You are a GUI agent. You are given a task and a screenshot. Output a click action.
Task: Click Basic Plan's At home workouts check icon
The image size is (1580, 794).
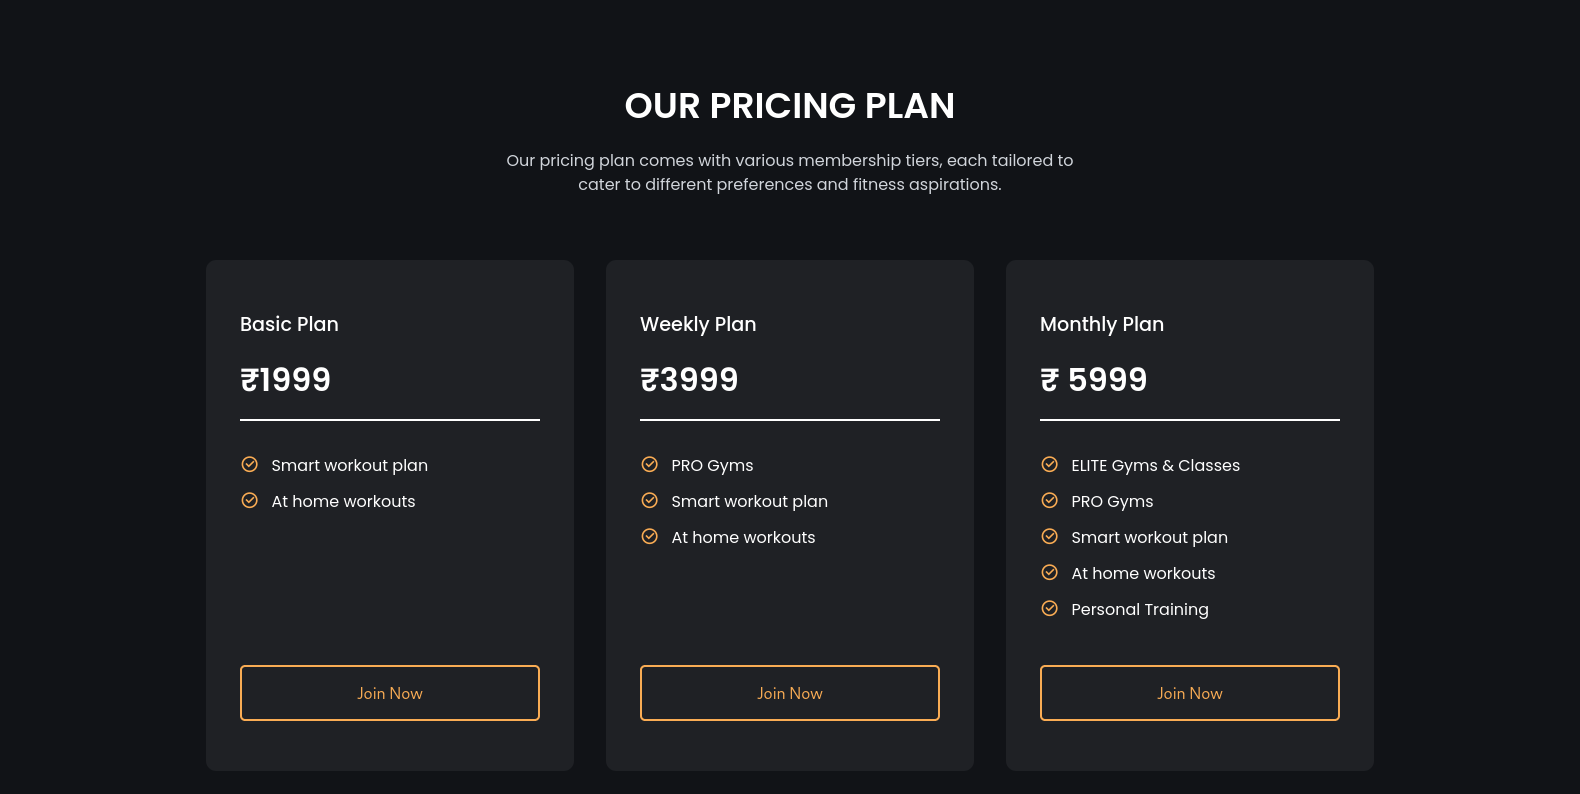249,500
